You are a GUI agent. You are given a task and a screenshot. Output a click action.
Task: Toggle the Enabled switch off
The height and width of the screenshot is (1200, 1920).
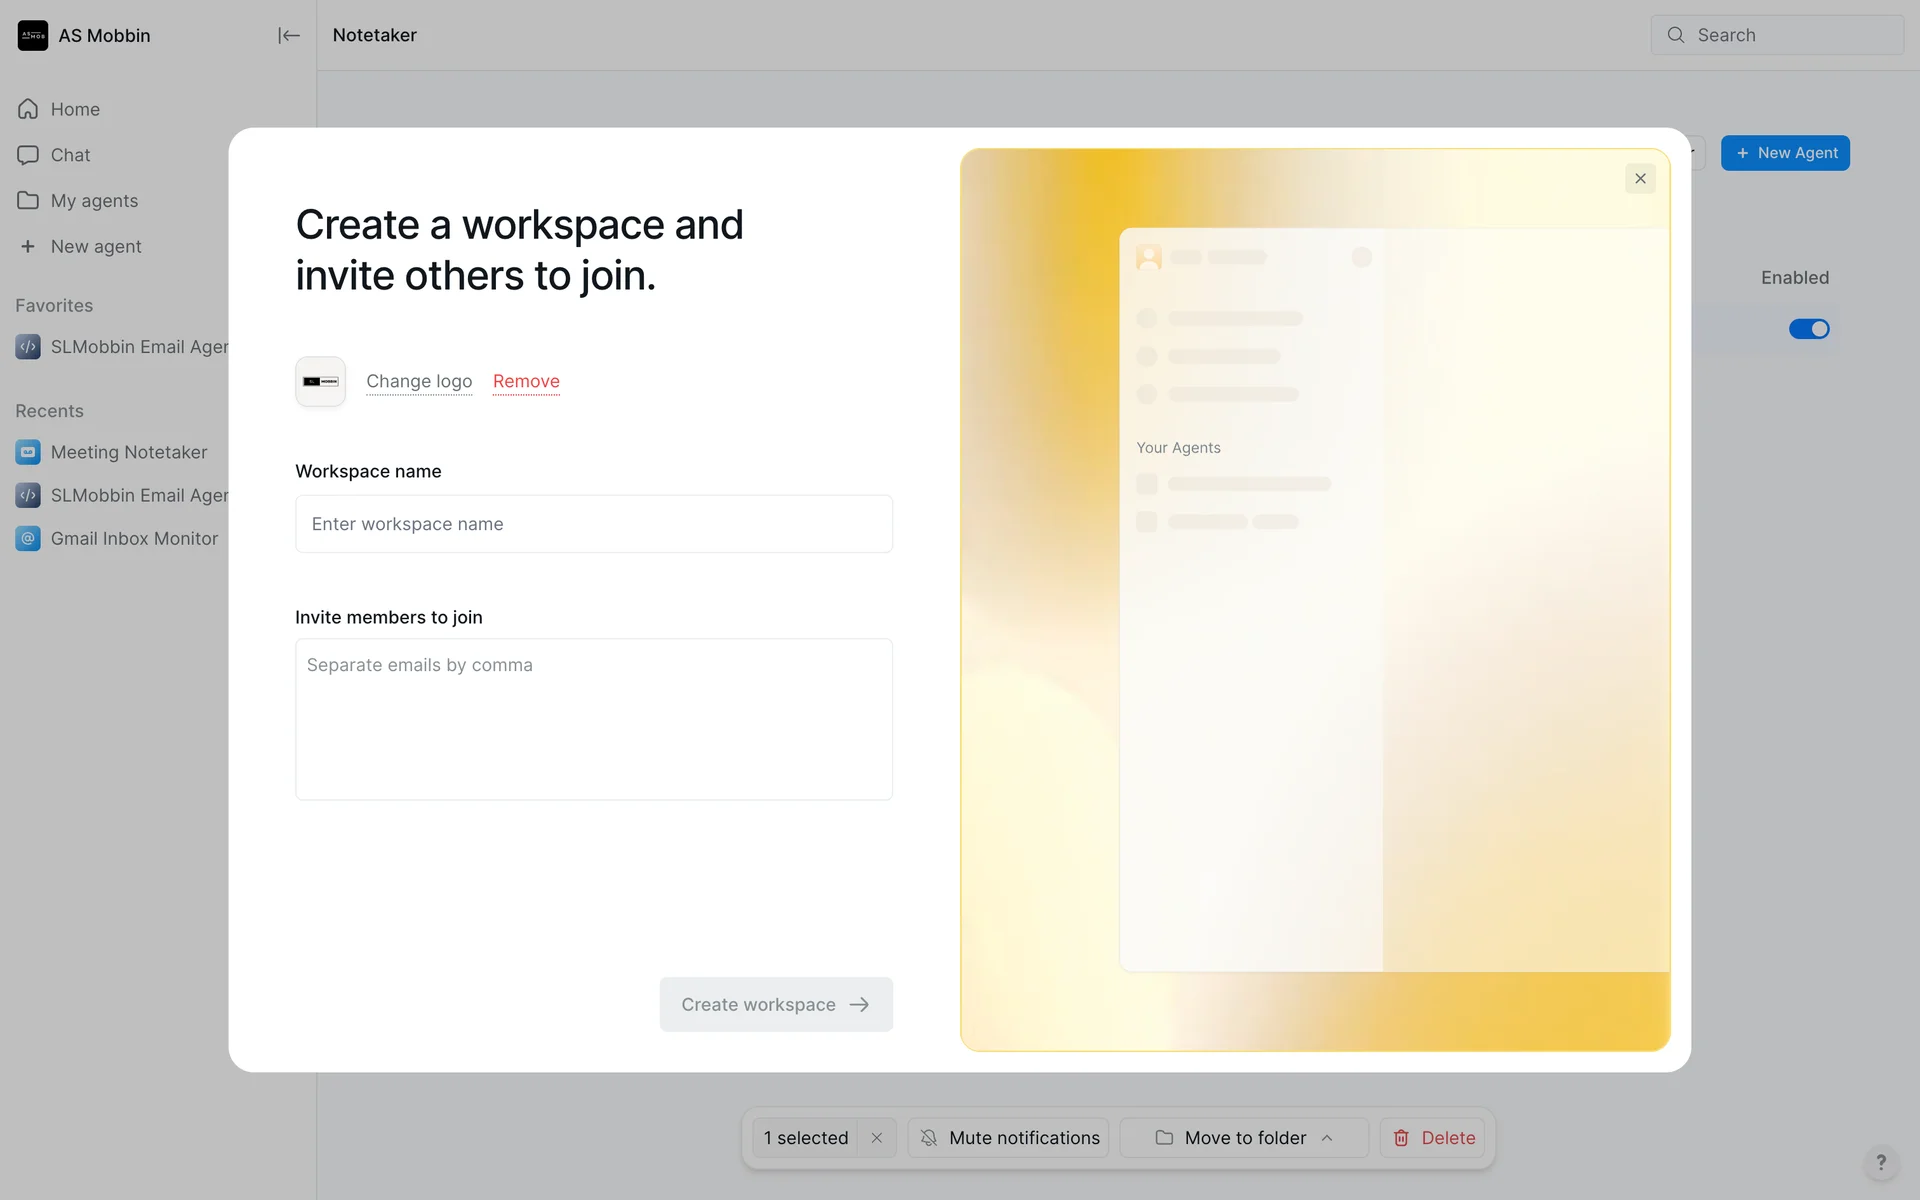click(x=1808, y=329)
